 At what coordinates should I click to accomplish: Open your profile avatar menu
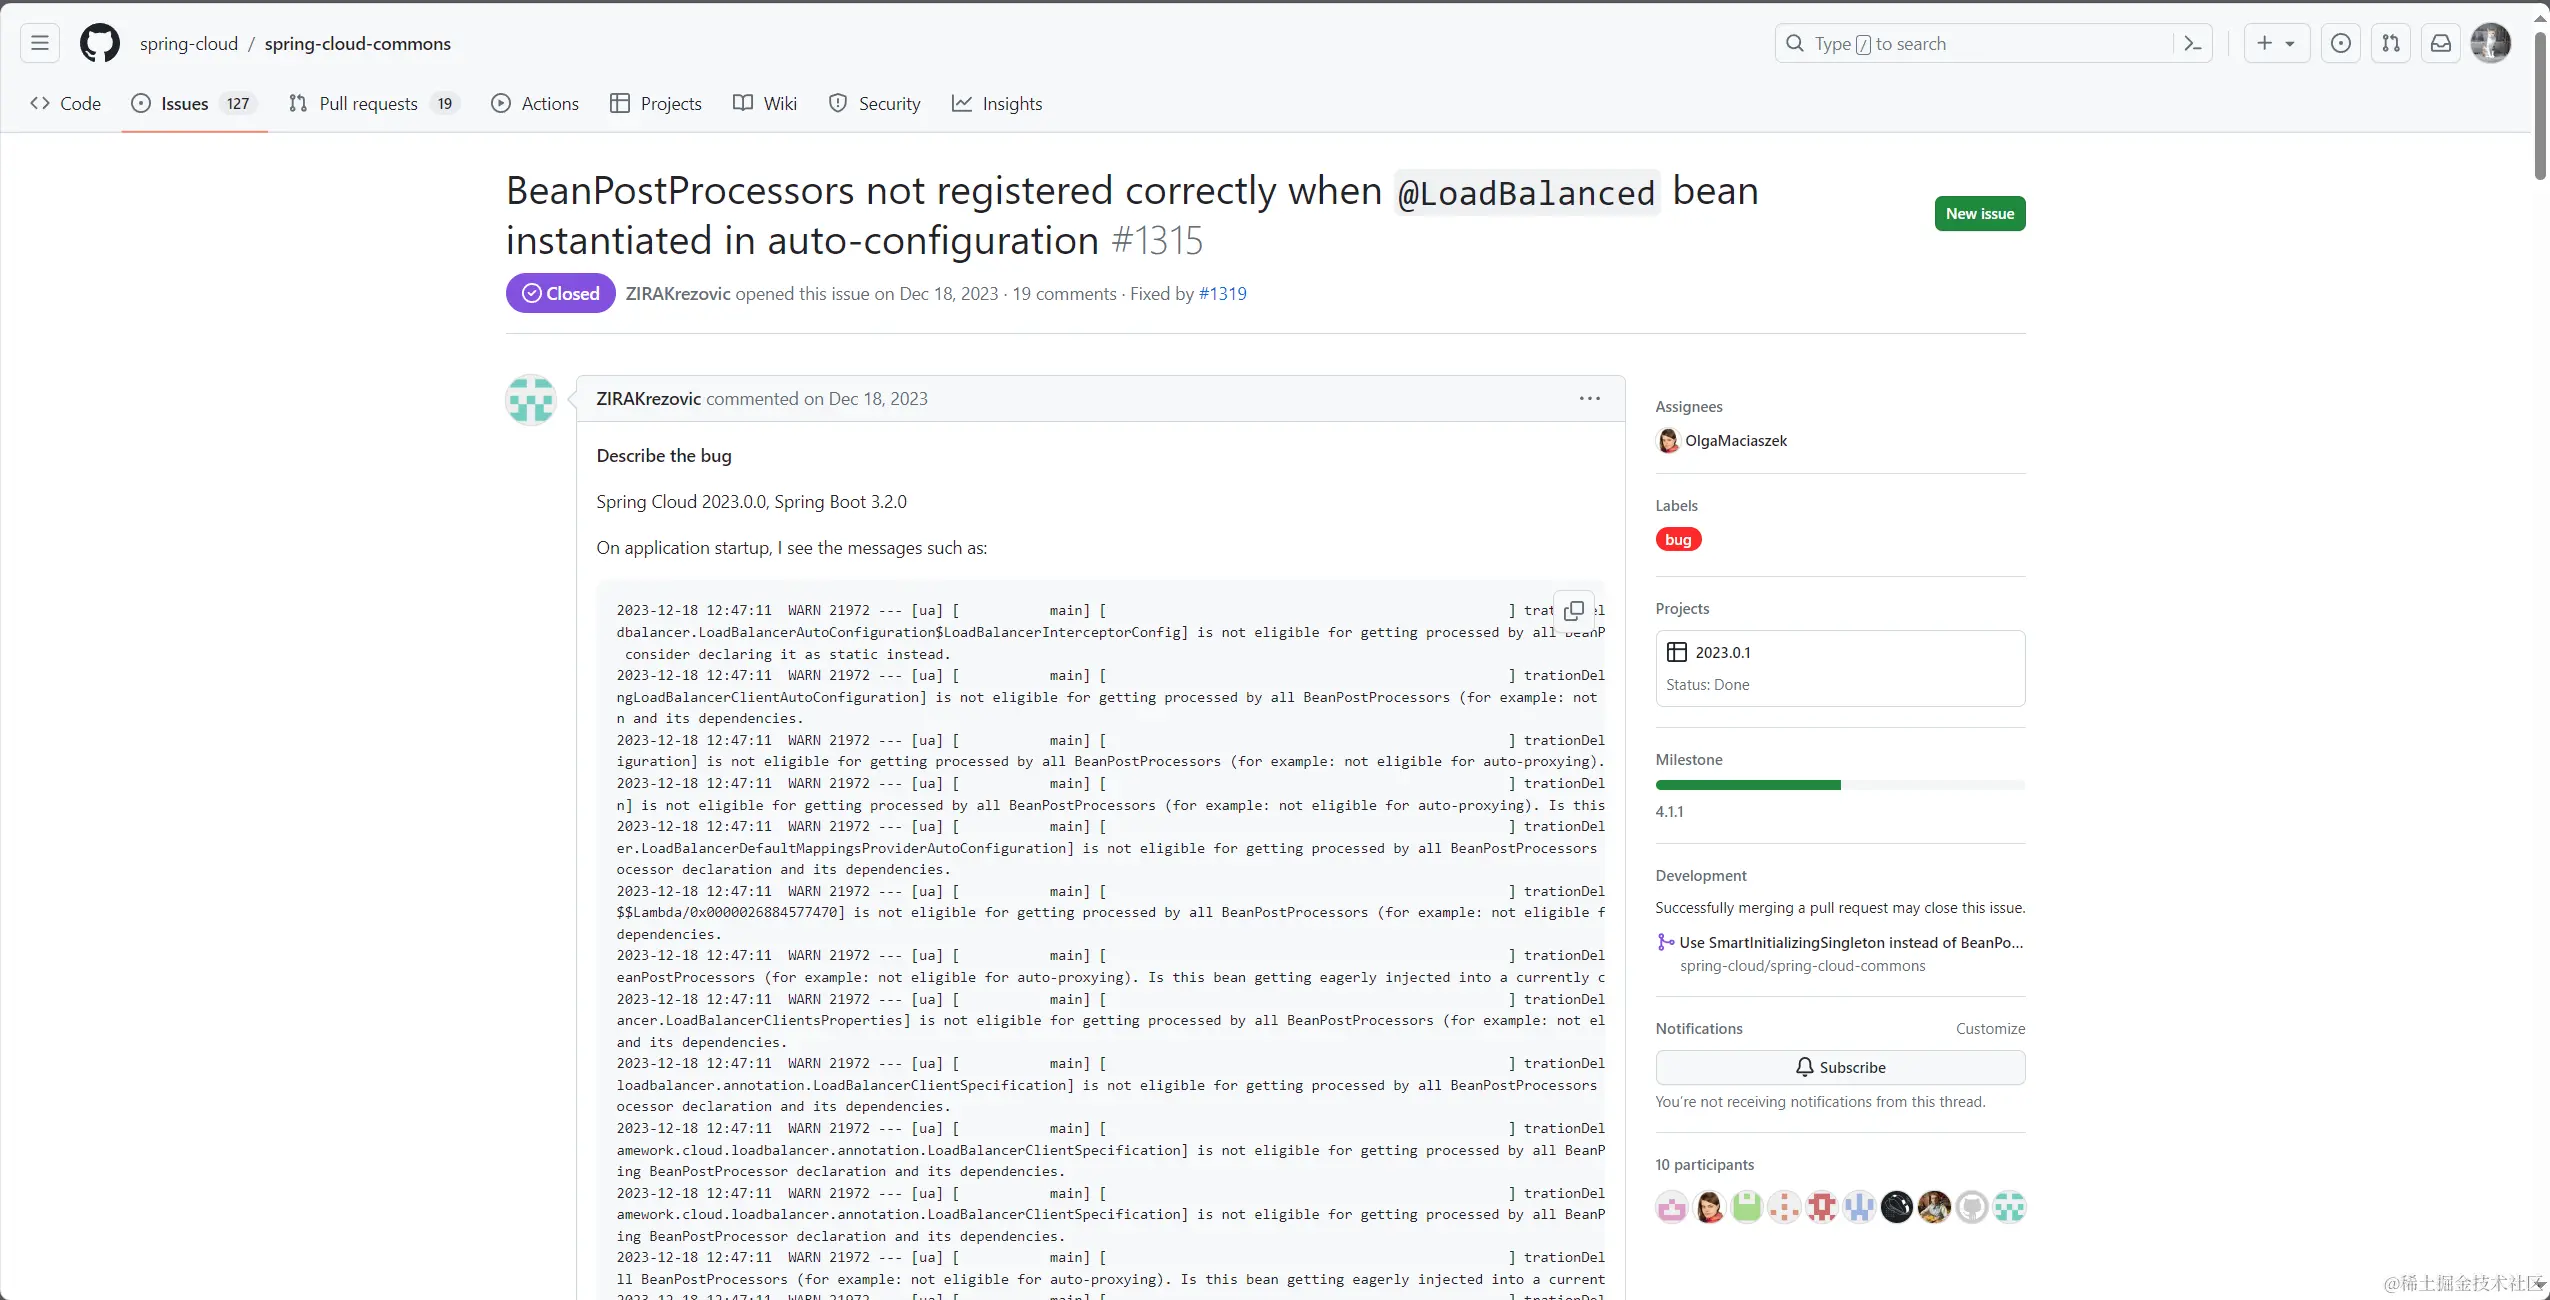pyautogui.click(x=2492, y=43)
